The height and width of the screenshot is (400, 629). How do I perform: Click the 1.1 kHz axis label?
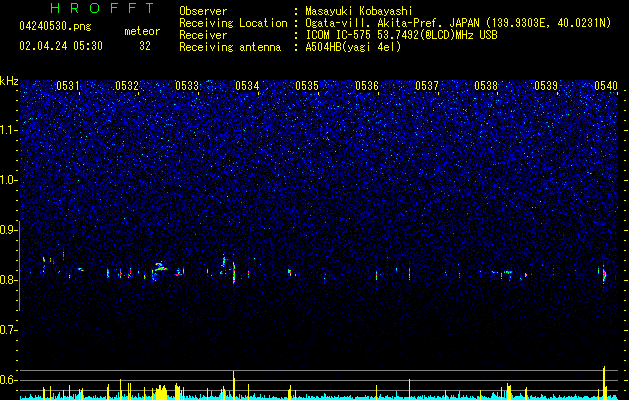[x=8, y=130]
